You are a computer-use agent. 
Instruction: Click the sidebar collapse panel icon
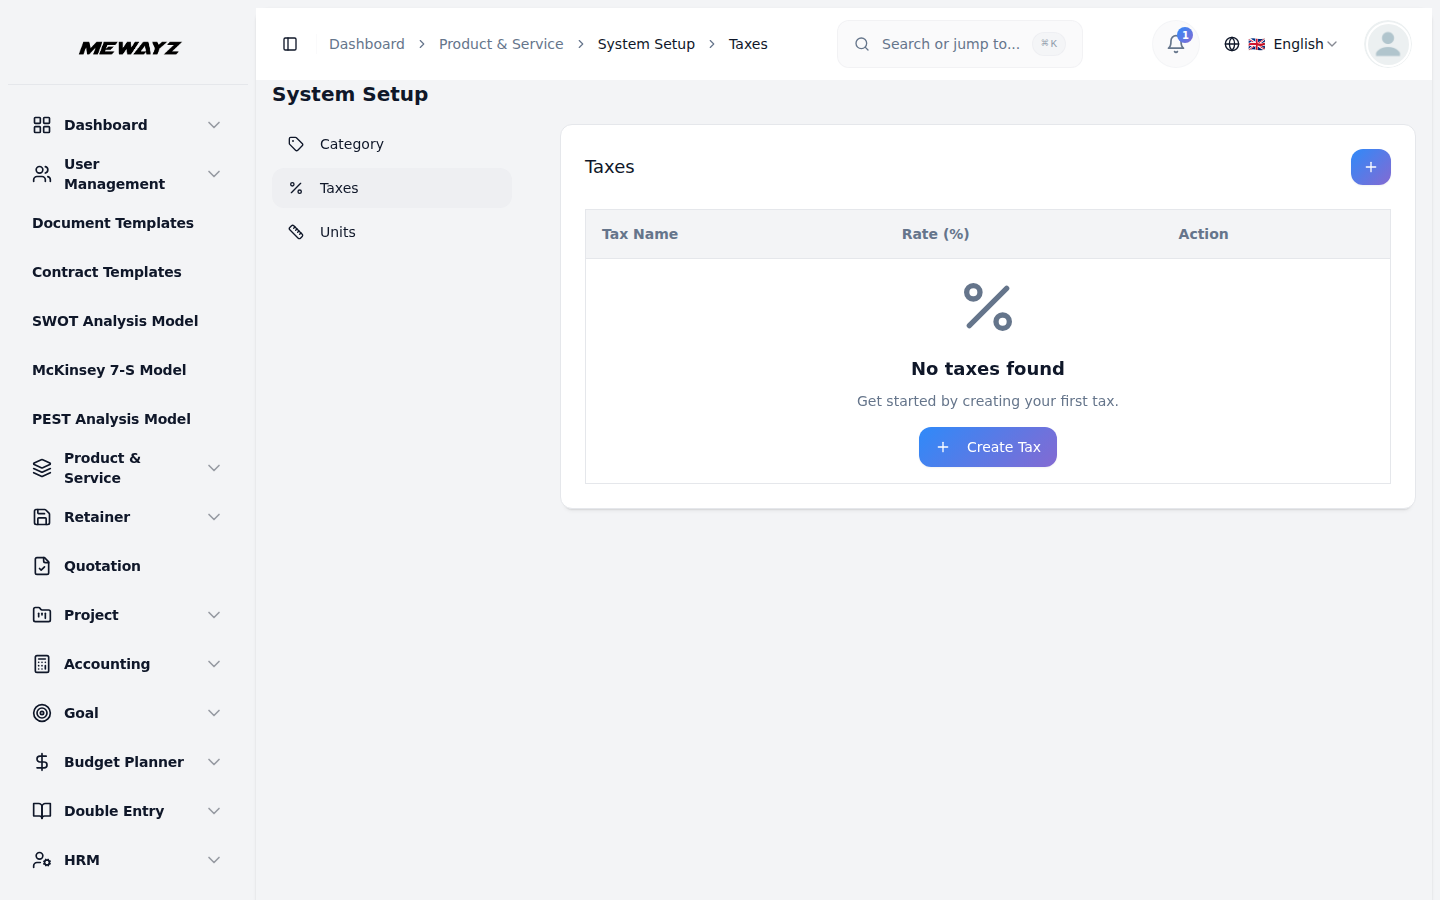tap(290, 44)
